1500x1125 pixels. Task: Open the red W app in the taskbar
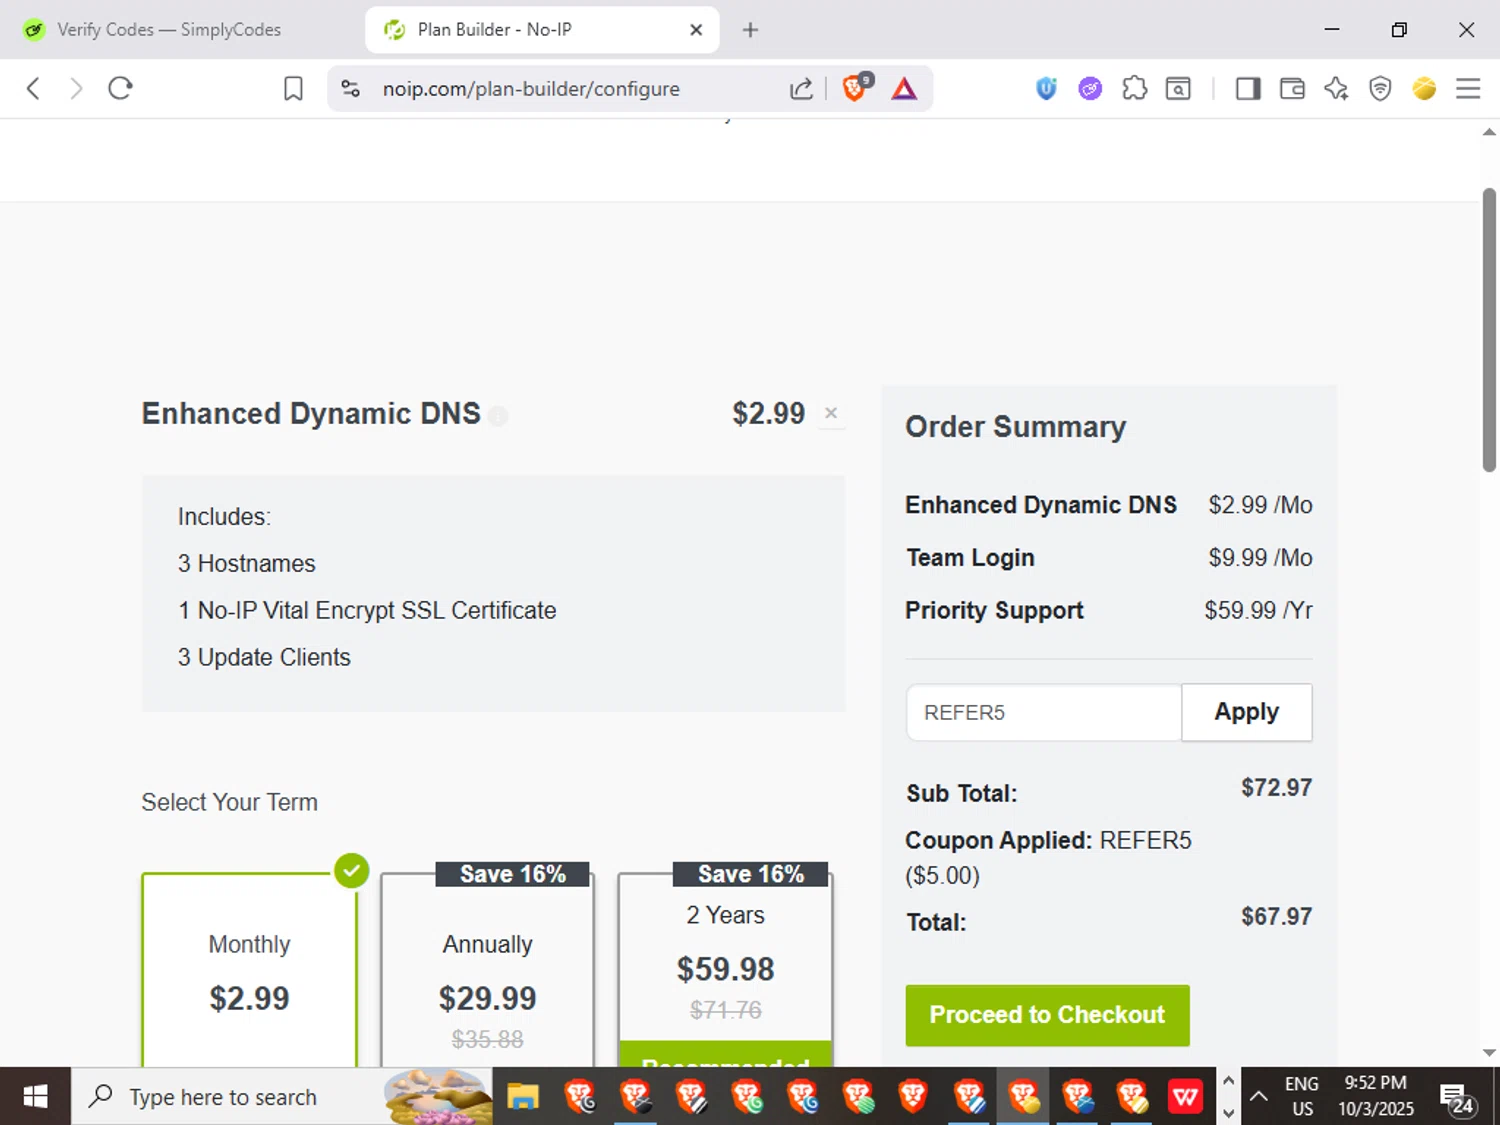click(x=1185, y=1097)
